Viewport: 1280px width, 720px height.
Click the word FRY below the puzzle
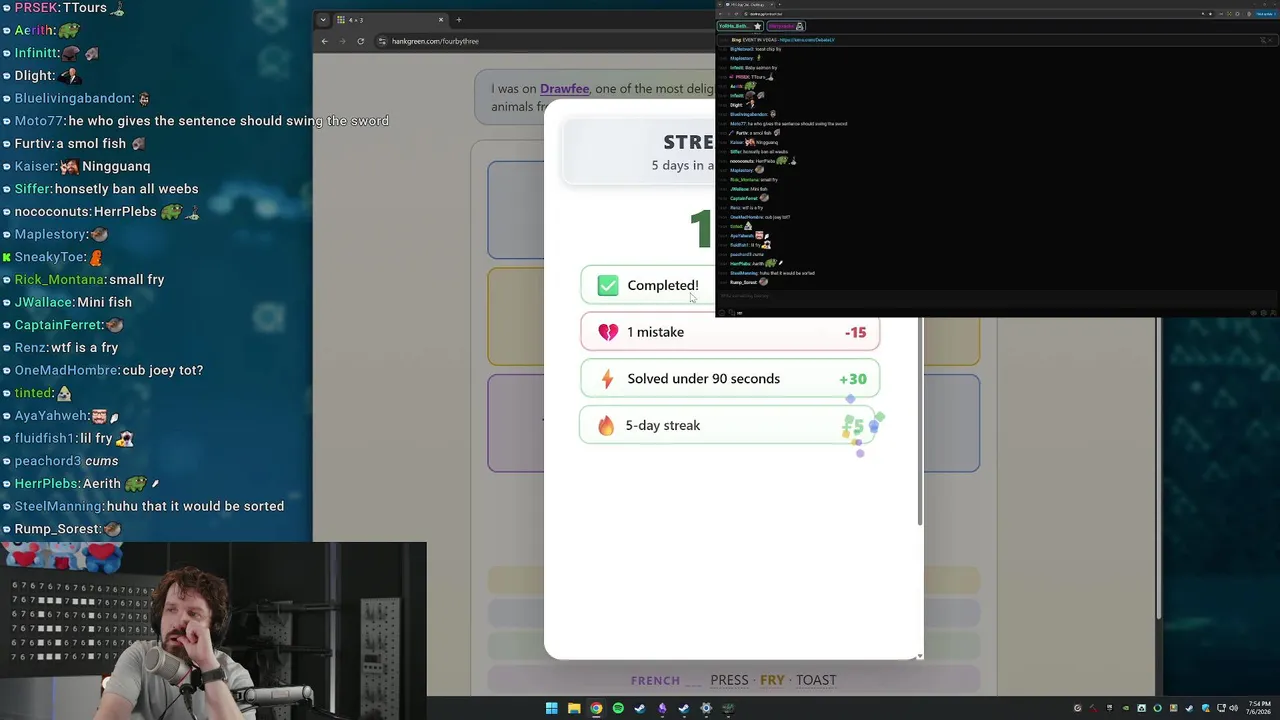(772, 680)
